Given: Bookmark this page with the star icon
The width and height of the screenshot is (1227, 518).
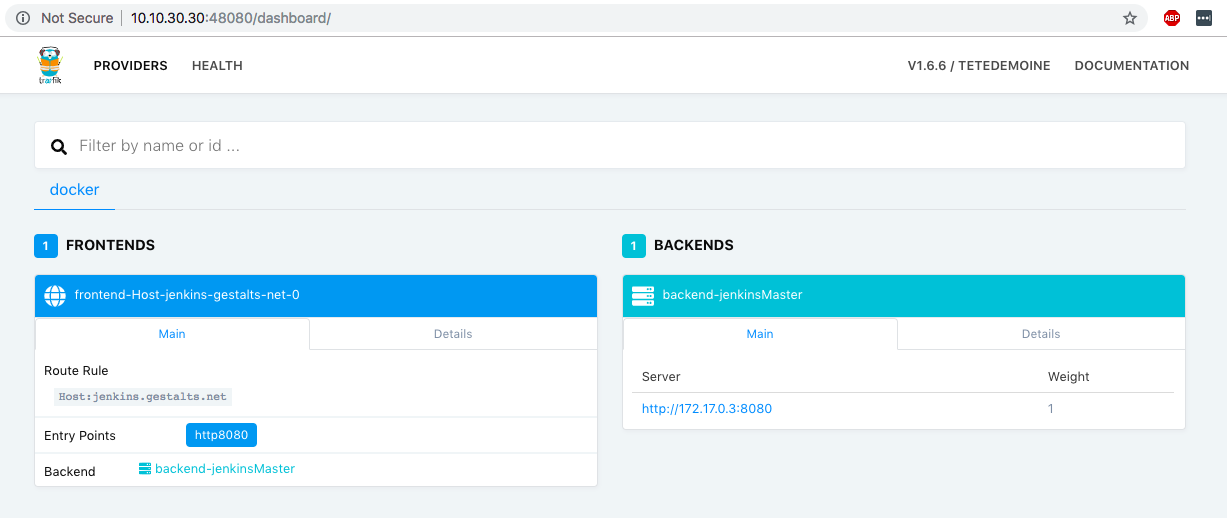Looking at the screenshot, I should [x=1130, y=18].
